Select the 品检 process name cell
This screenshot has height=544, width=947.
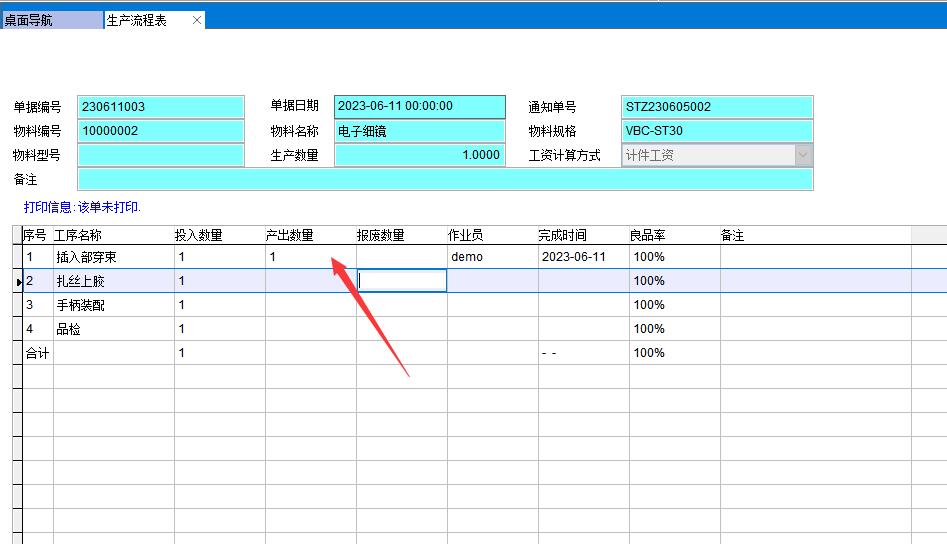113,329
